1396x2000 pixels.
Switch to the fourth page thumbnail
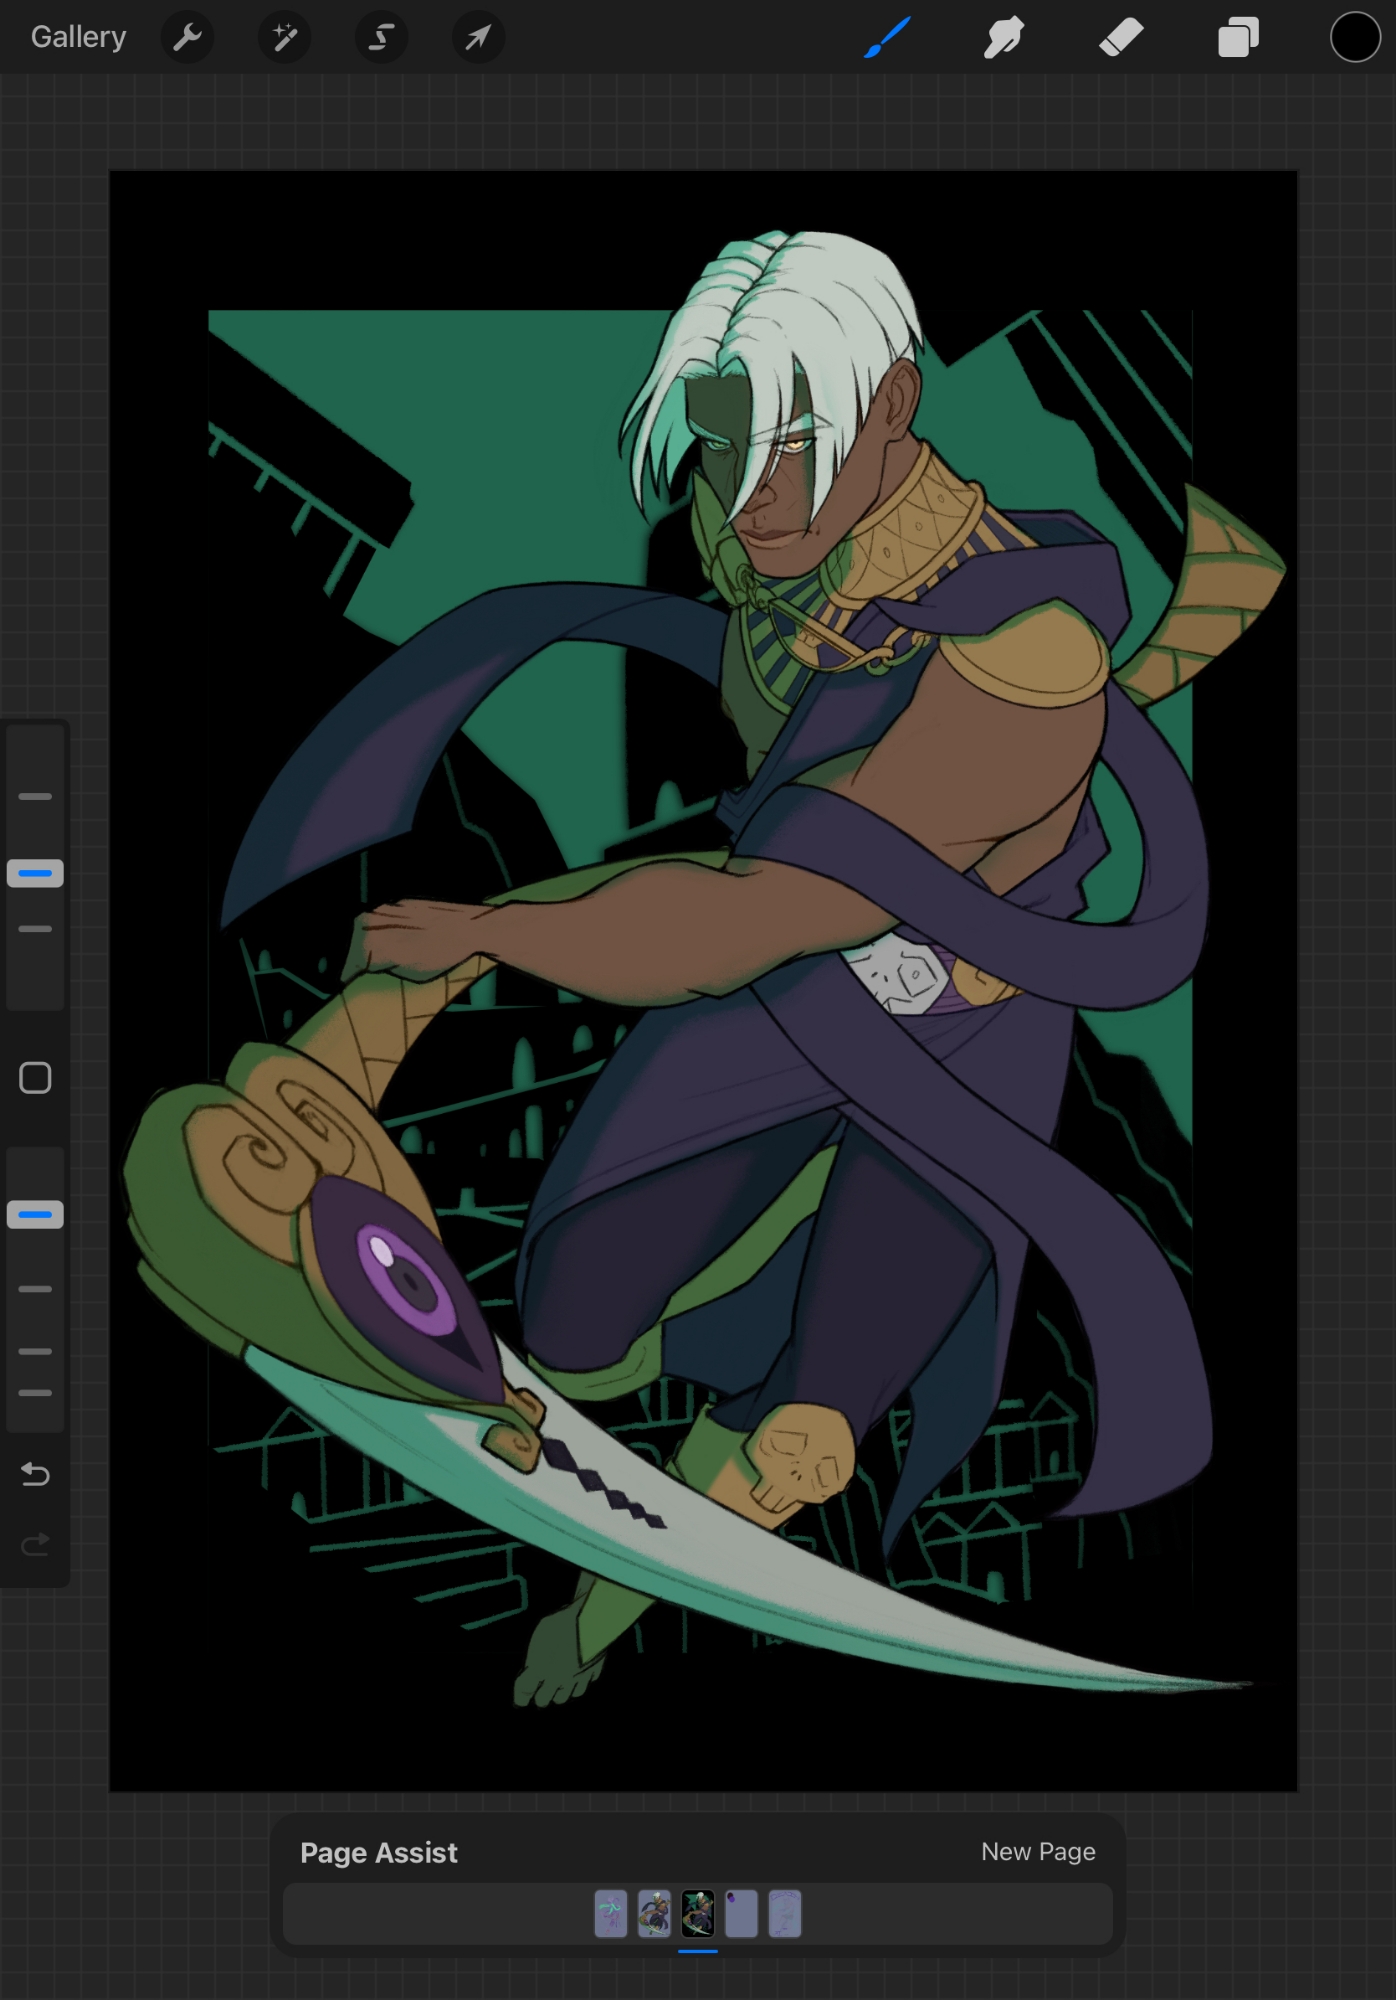click(x=741, y=1914)
